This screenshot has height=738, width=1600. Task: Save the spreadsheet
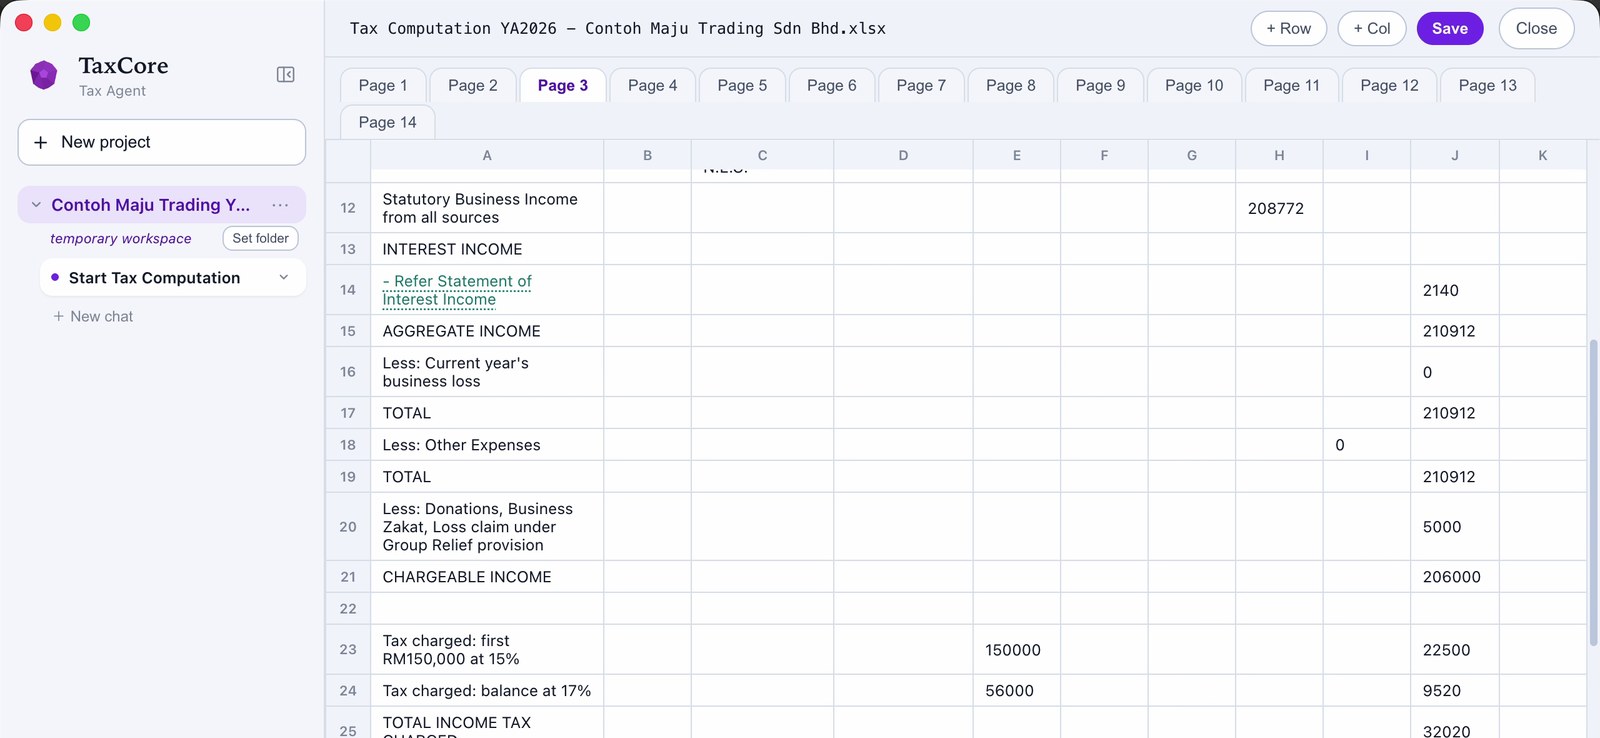(1449, 29)
